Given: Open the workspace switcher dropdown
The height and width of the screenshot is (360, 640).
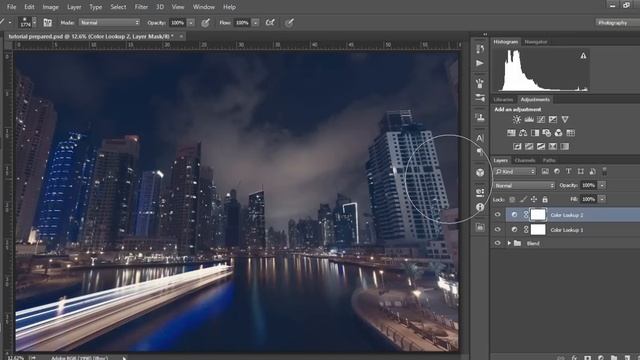Looking at the screenshot, I should point(617,23).
